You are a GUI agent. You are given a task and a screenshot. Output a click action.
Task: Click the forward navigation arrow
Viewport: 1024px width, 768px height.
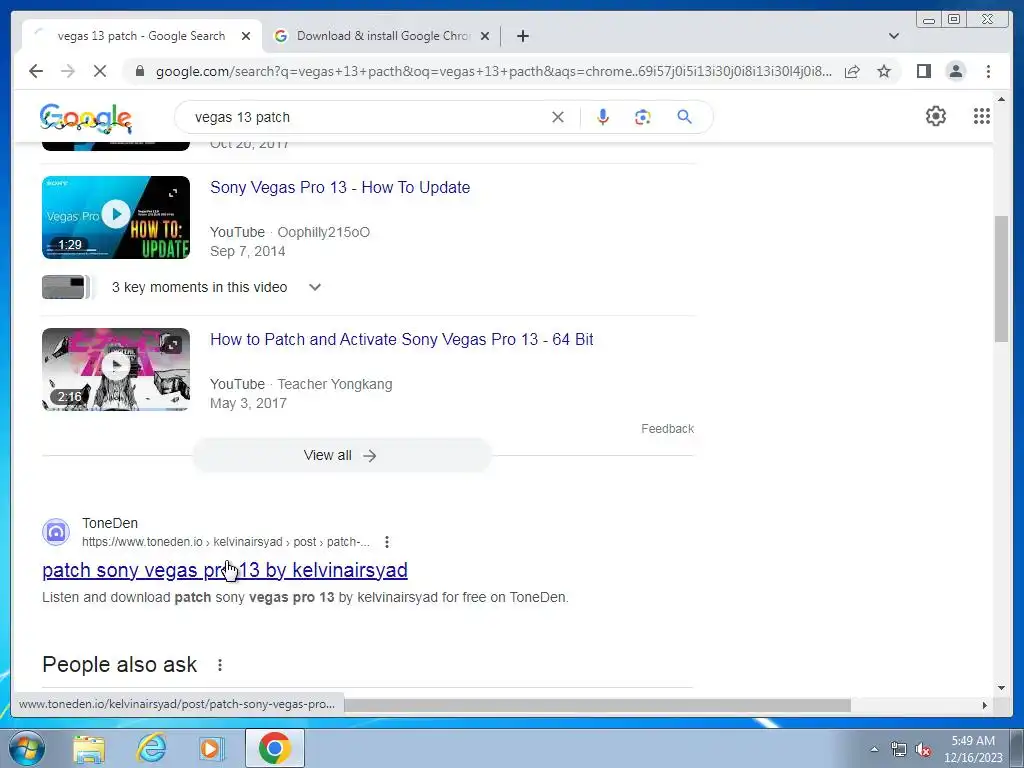pos(68,71)
